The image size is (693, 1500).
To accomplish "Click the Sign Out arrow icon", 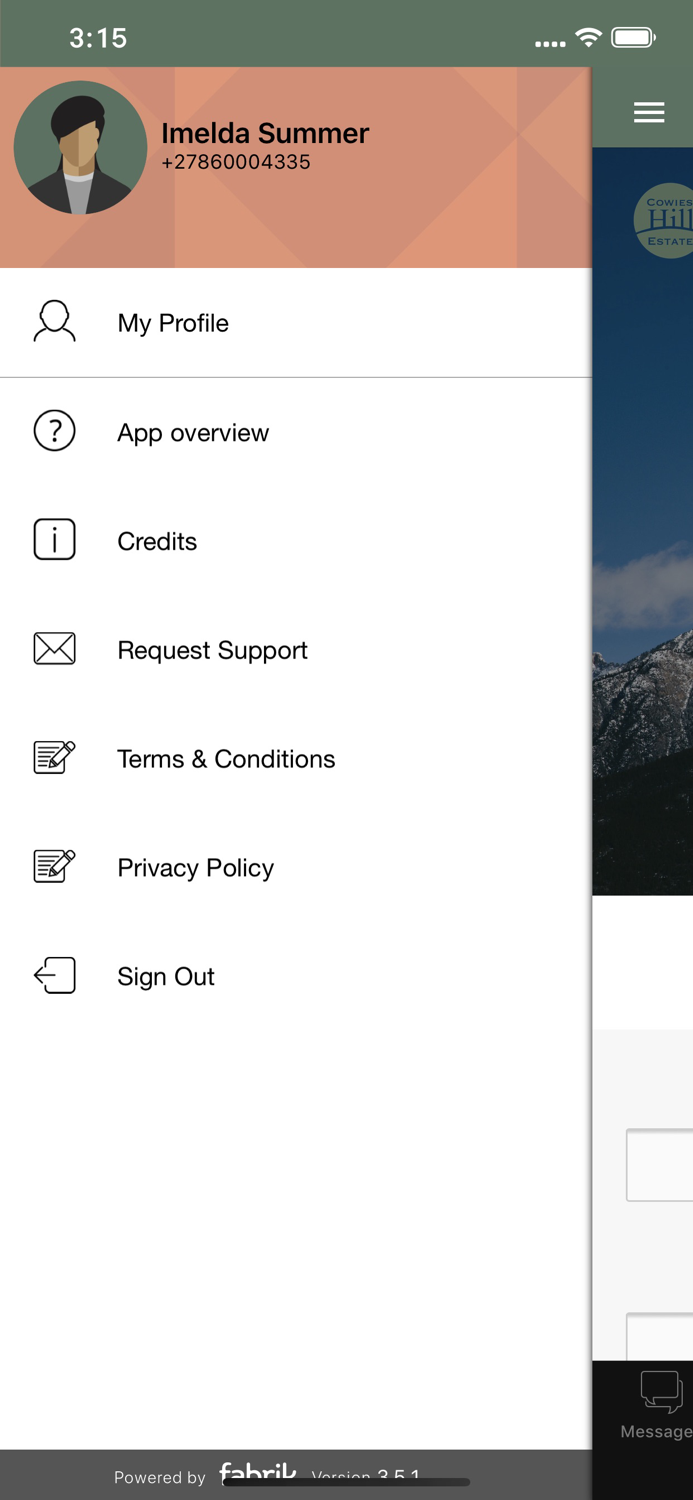I will [55, 975].
